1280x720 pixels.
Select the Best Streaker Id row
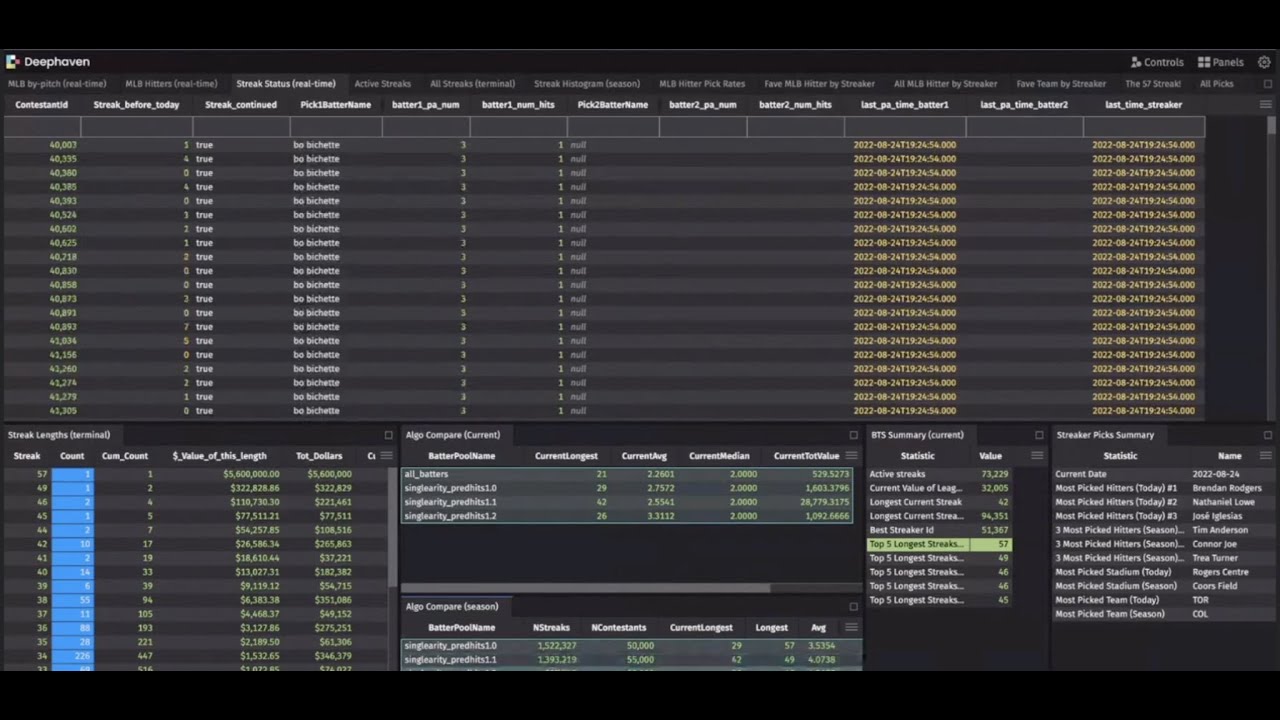pyautogui.click(x=939, y=530)
